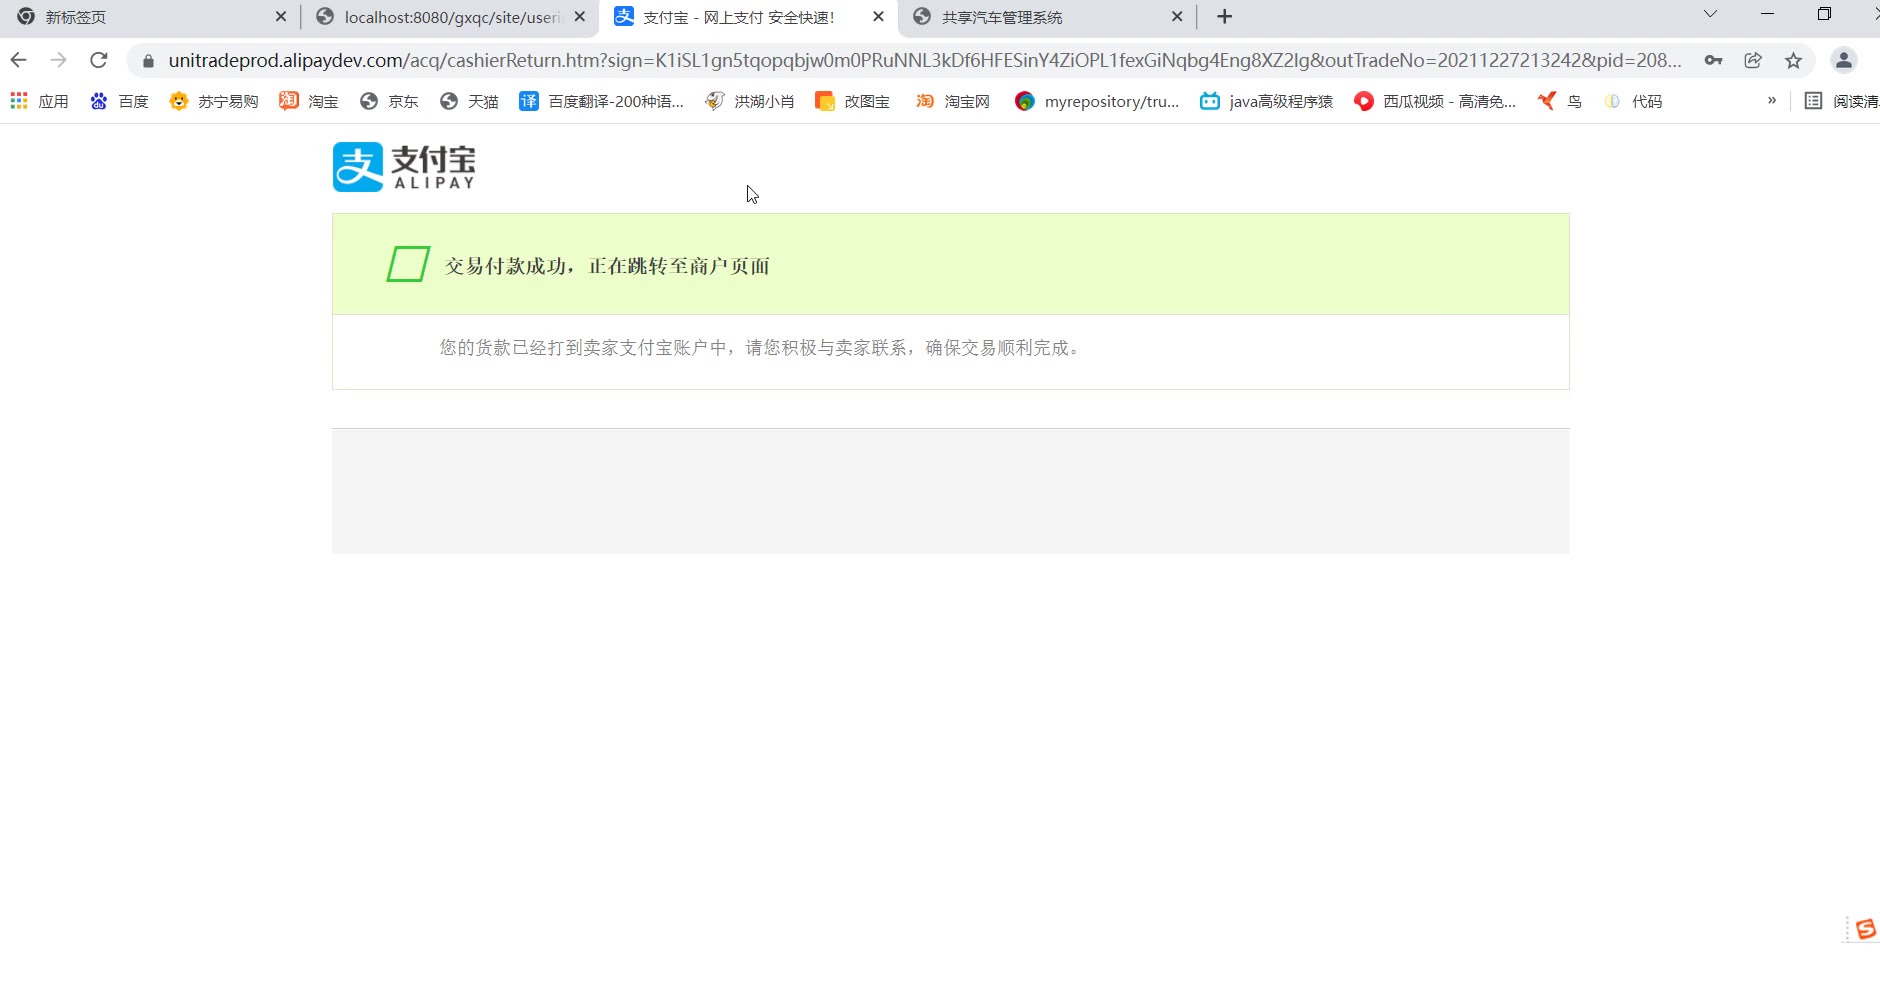Viewport: 1880px width, 1000px height.
Task: Click the Alipay logo
Action: coord(404,167)
